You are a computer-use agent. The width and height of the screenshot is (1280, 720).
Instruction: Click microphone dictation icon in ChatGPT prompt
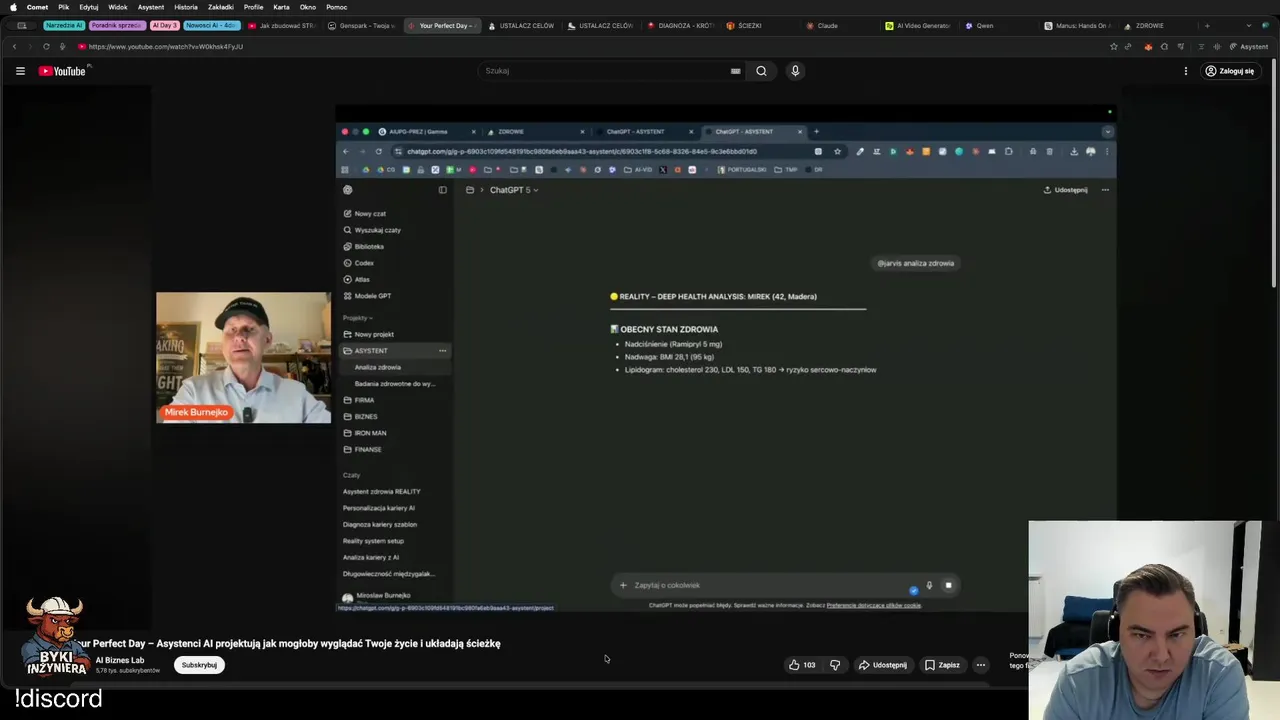click(929, 585)
